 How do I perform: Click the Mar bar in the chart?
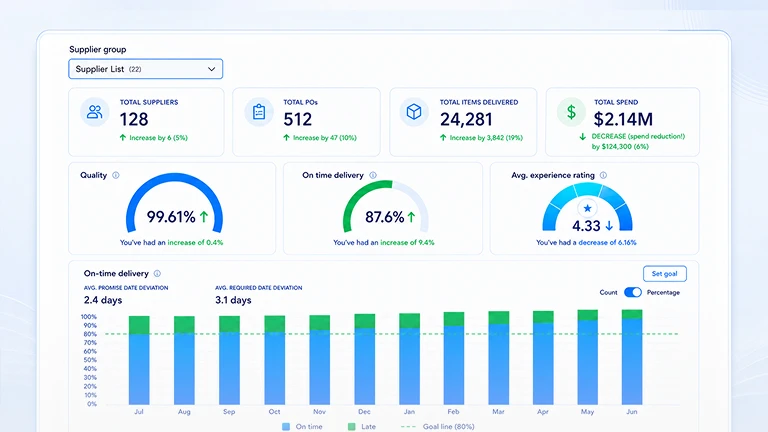click(499, 358)
